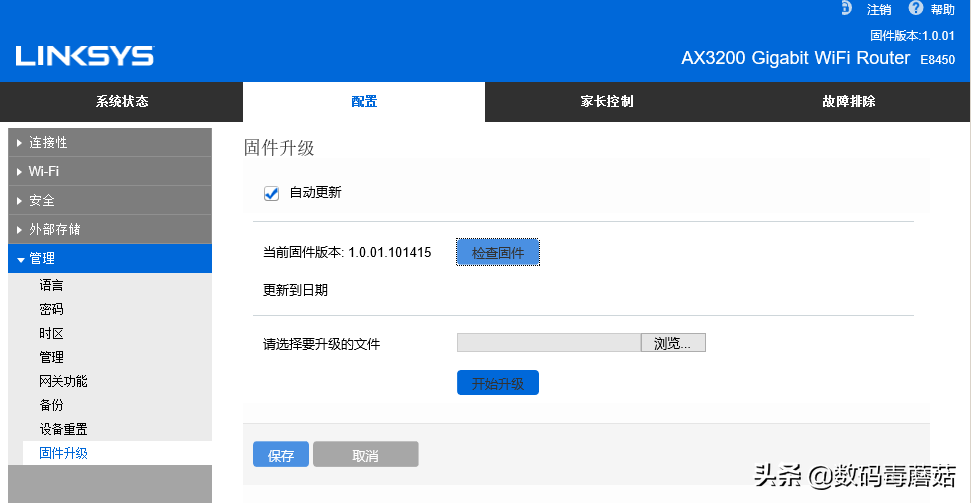Click the 固件升级 page heading

tap(279, 148)
